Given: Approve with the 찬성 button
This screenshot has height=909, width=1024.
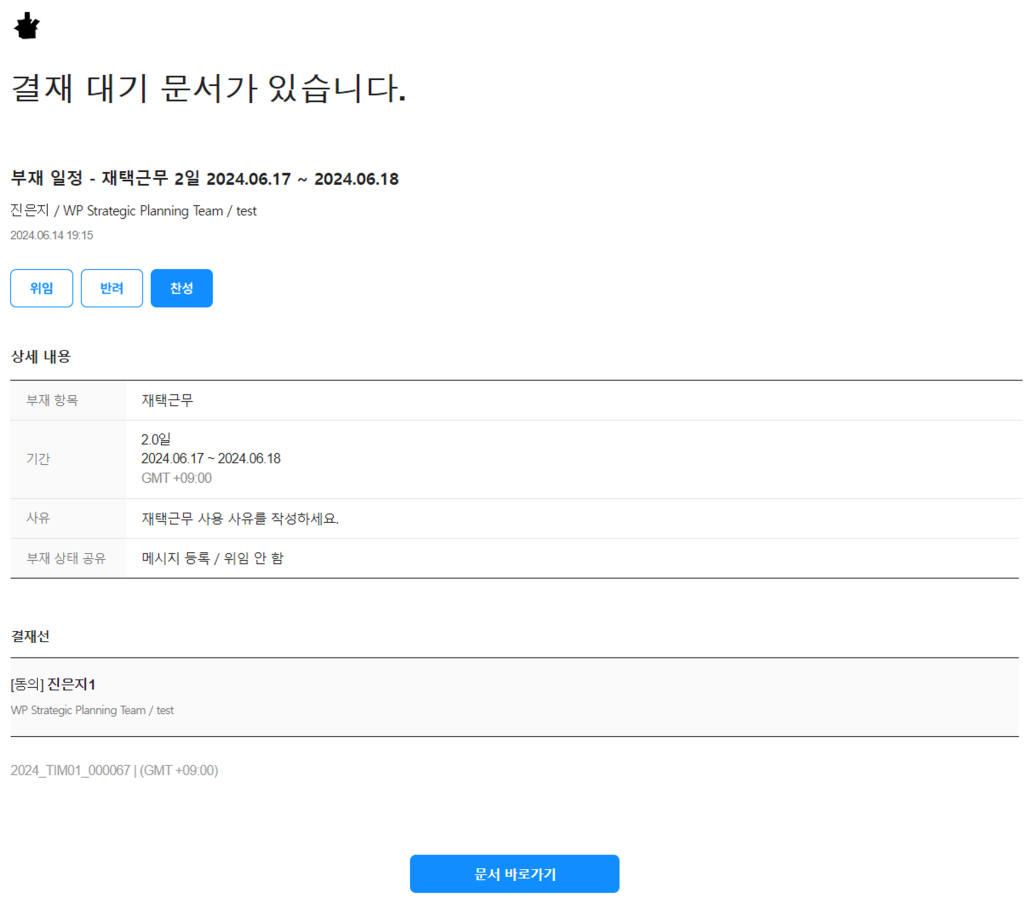Looking at the screenshot, I should 181,288.
